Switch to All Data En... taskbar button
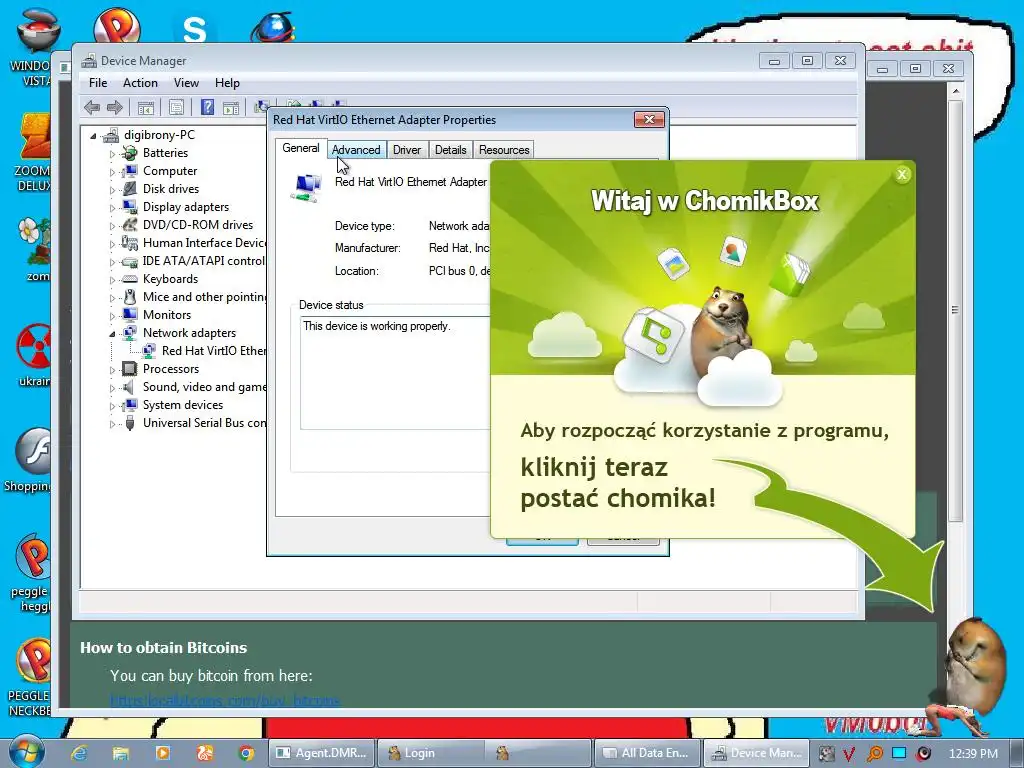Viewport: 1024px width, 768px height. (x=647, y=753)
